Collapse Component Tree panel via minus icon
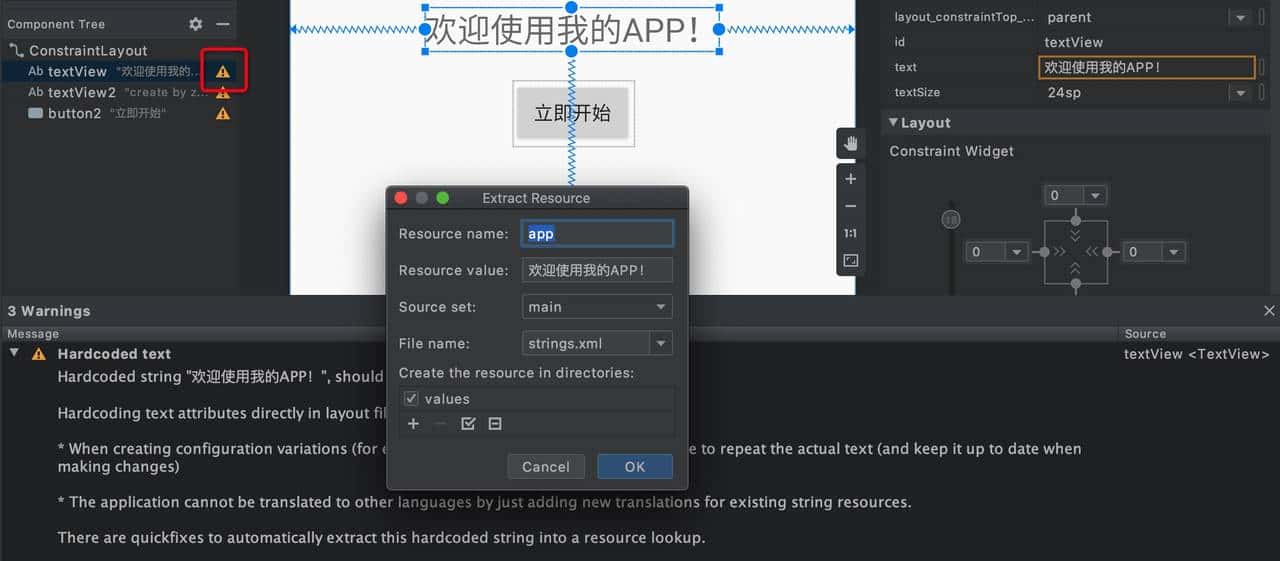Viewport: 1280px width, 561px height. point(223,24)
